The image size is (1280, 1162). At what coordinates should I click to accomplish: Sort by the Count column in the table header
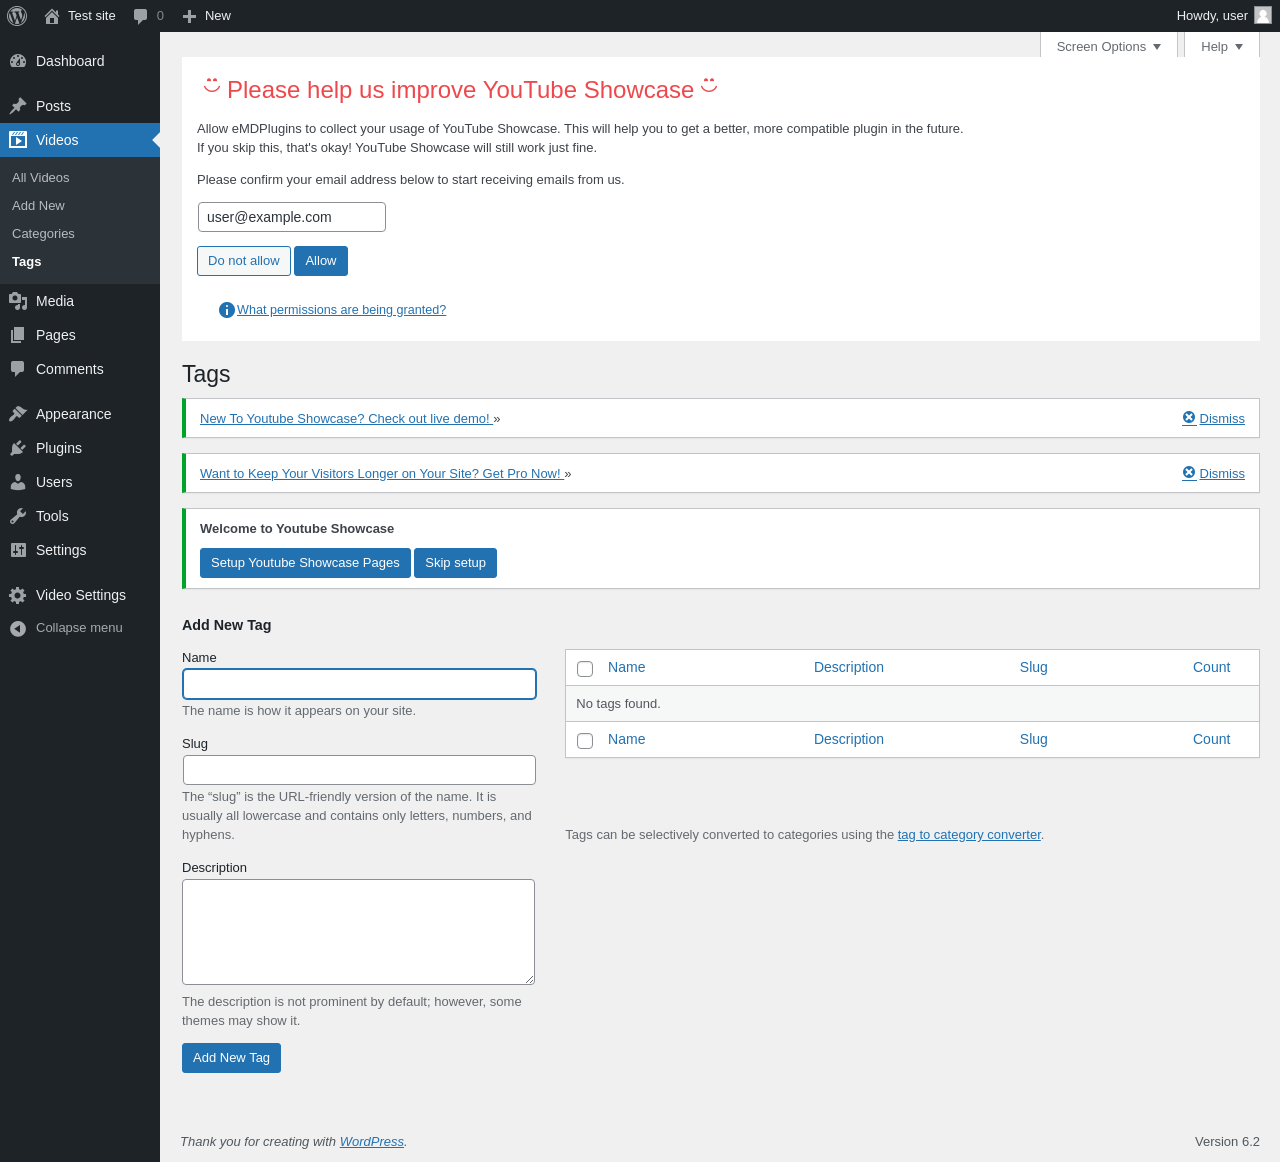pyautogui.click(x=1211, y=667)
